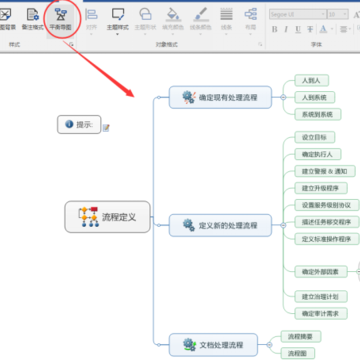Select the central topic 流程定义
360x360 pixels.
tap(107, 217)
